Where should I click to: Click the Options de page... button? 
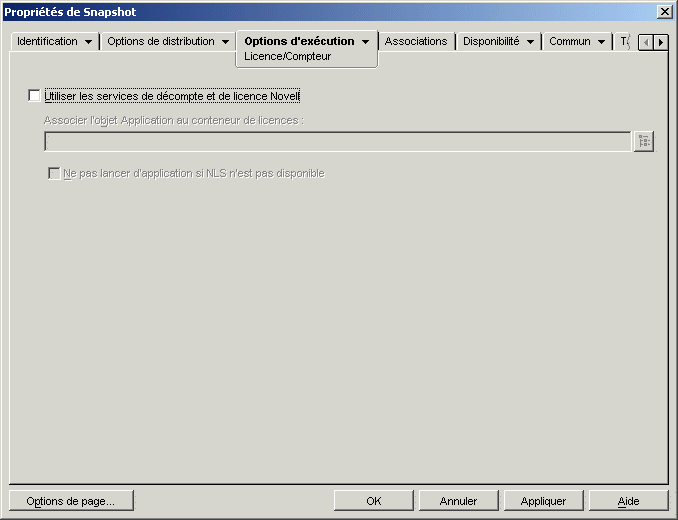[71, 501]
